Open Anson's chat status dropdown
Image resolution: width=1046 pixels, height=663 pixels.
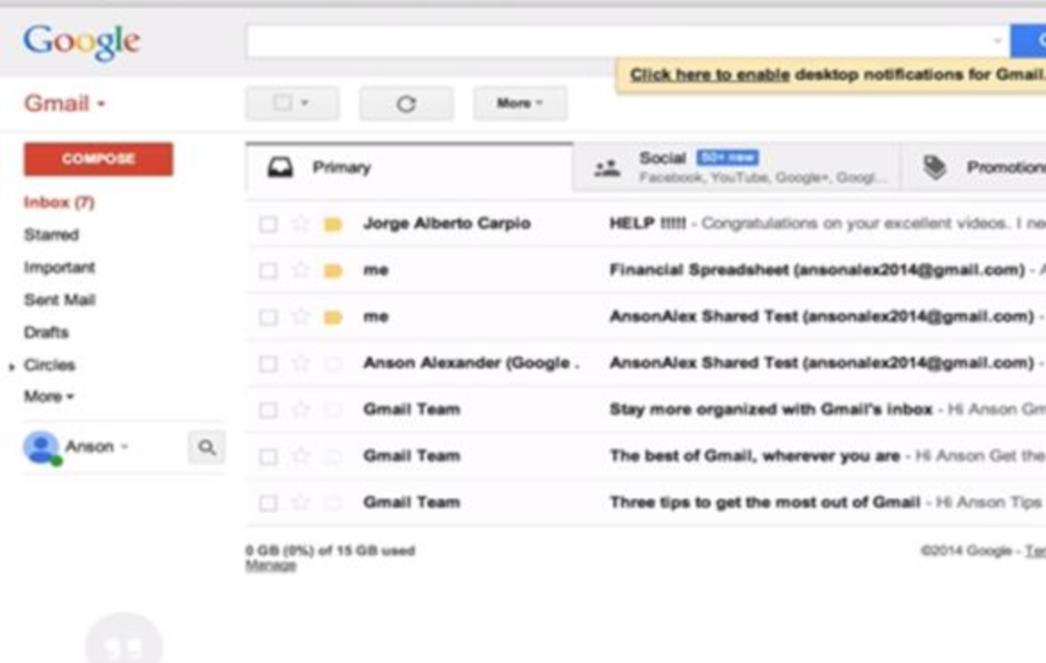[x=124, y=447]
